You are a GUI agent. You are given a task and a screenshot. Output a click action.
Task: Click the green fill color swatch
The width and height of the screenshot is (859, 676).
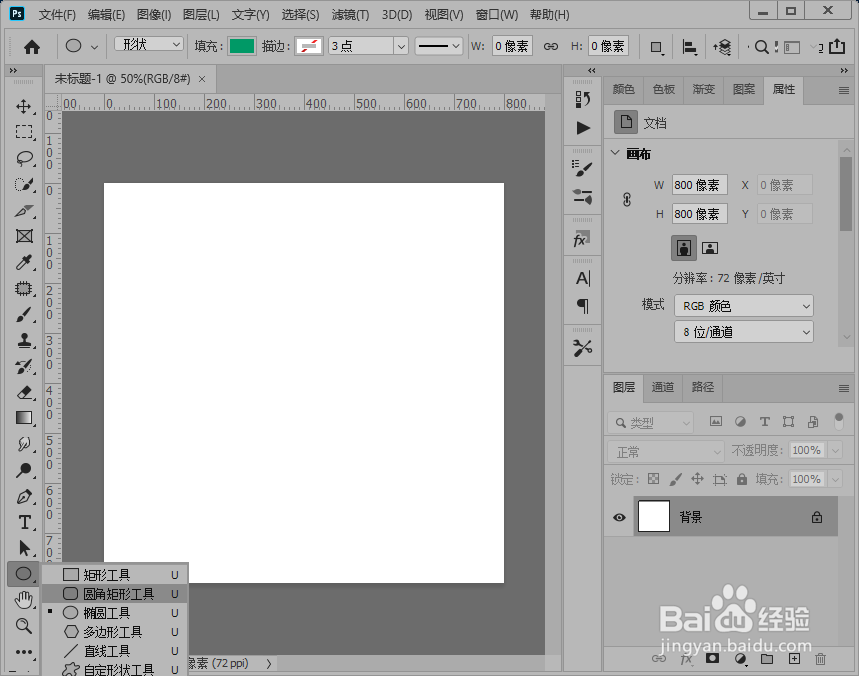tap(242, 47)
